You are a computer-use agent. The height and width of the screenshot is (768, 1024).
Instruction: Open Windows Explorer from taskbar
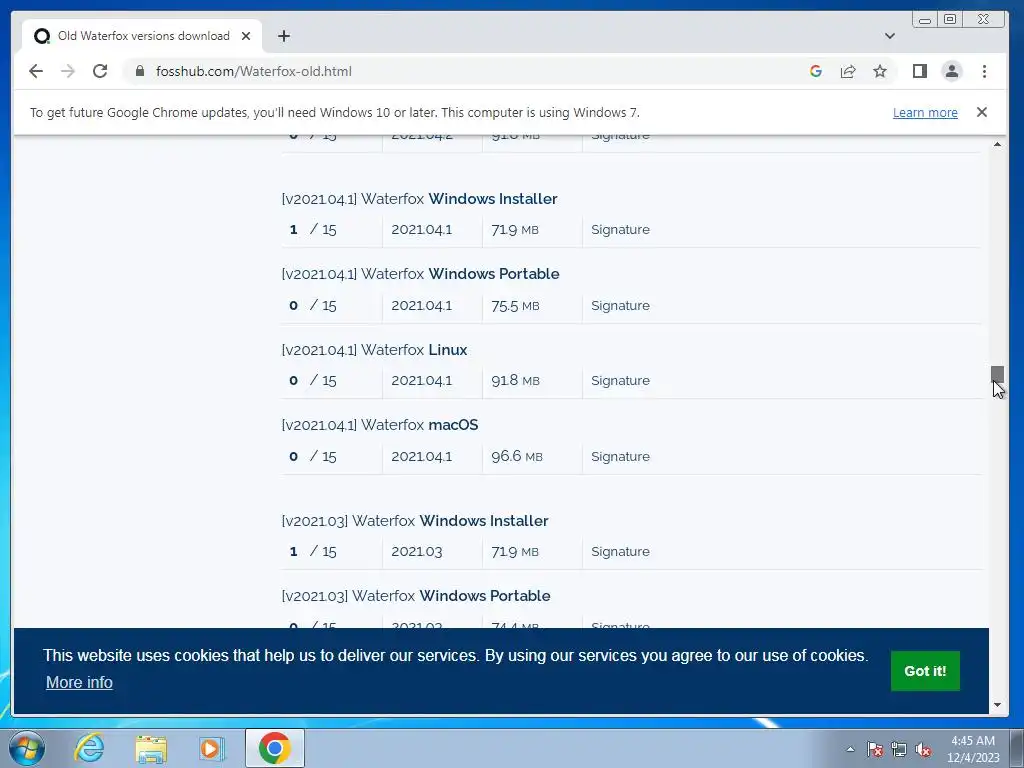click(151, 748)
